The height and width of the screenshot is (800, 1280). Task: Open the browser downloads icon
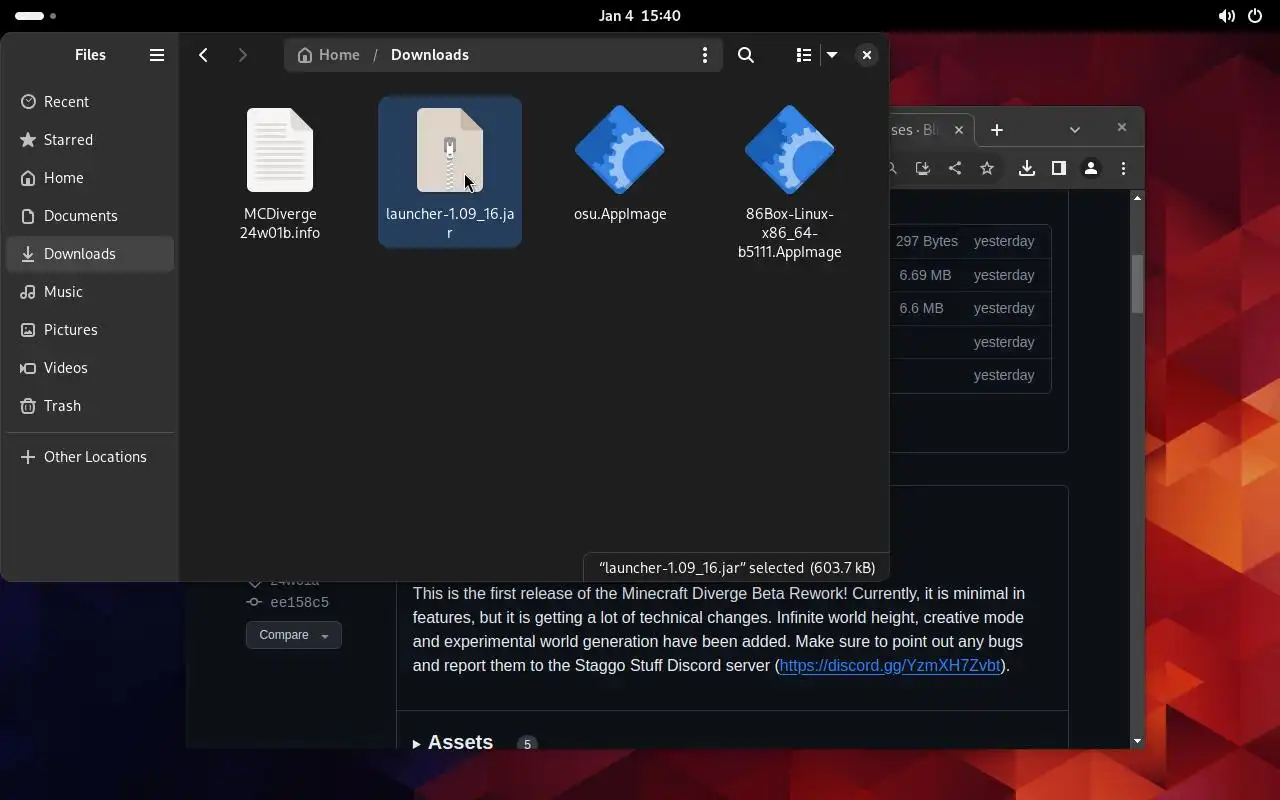1027,169
